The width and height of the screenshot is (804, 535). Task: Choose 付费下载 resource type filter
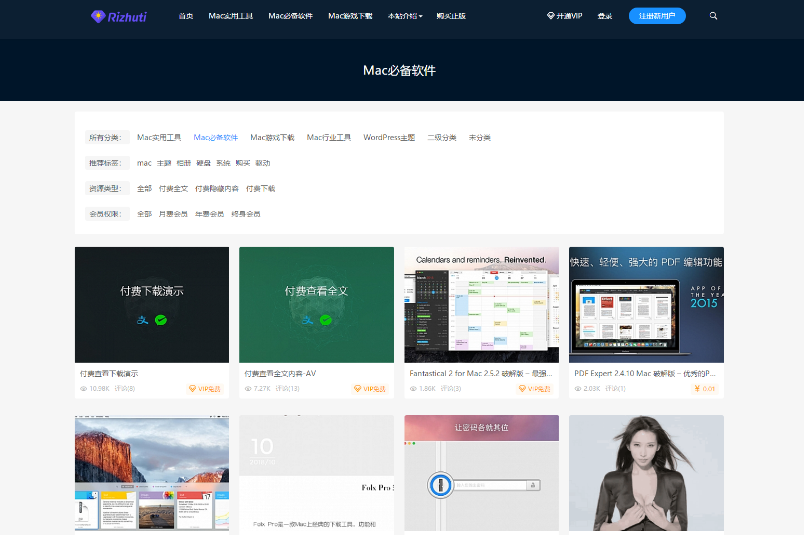coord(260,188)
